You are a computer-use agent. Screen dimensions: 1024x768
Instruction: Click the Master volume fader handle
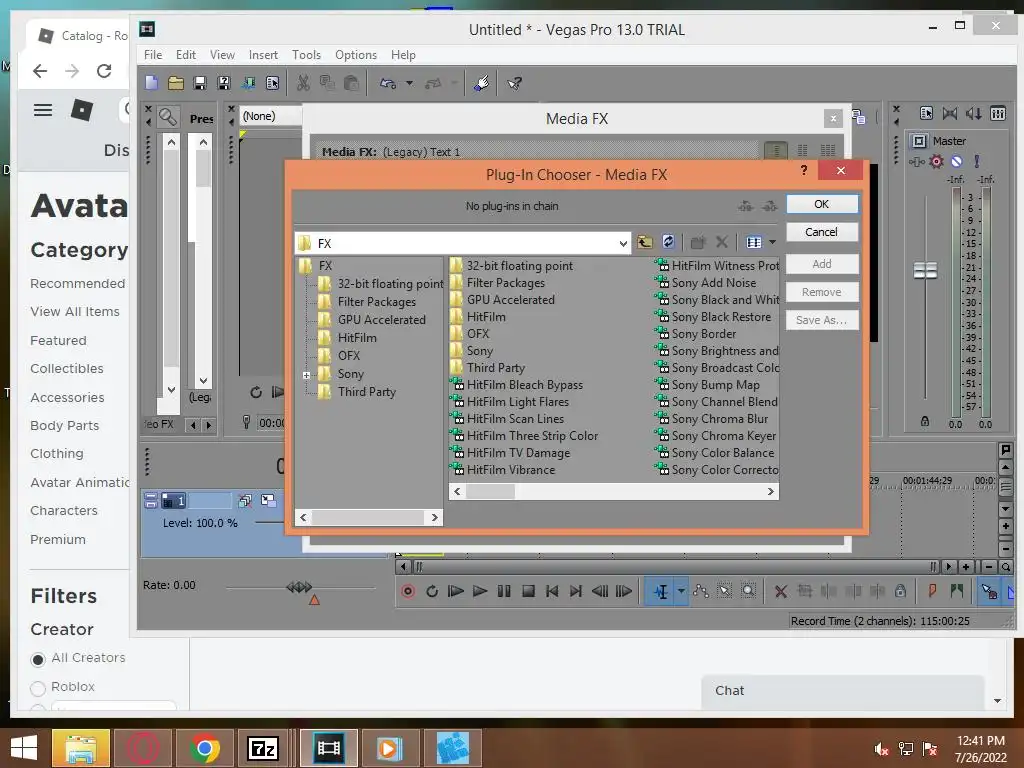coord(925,270)
